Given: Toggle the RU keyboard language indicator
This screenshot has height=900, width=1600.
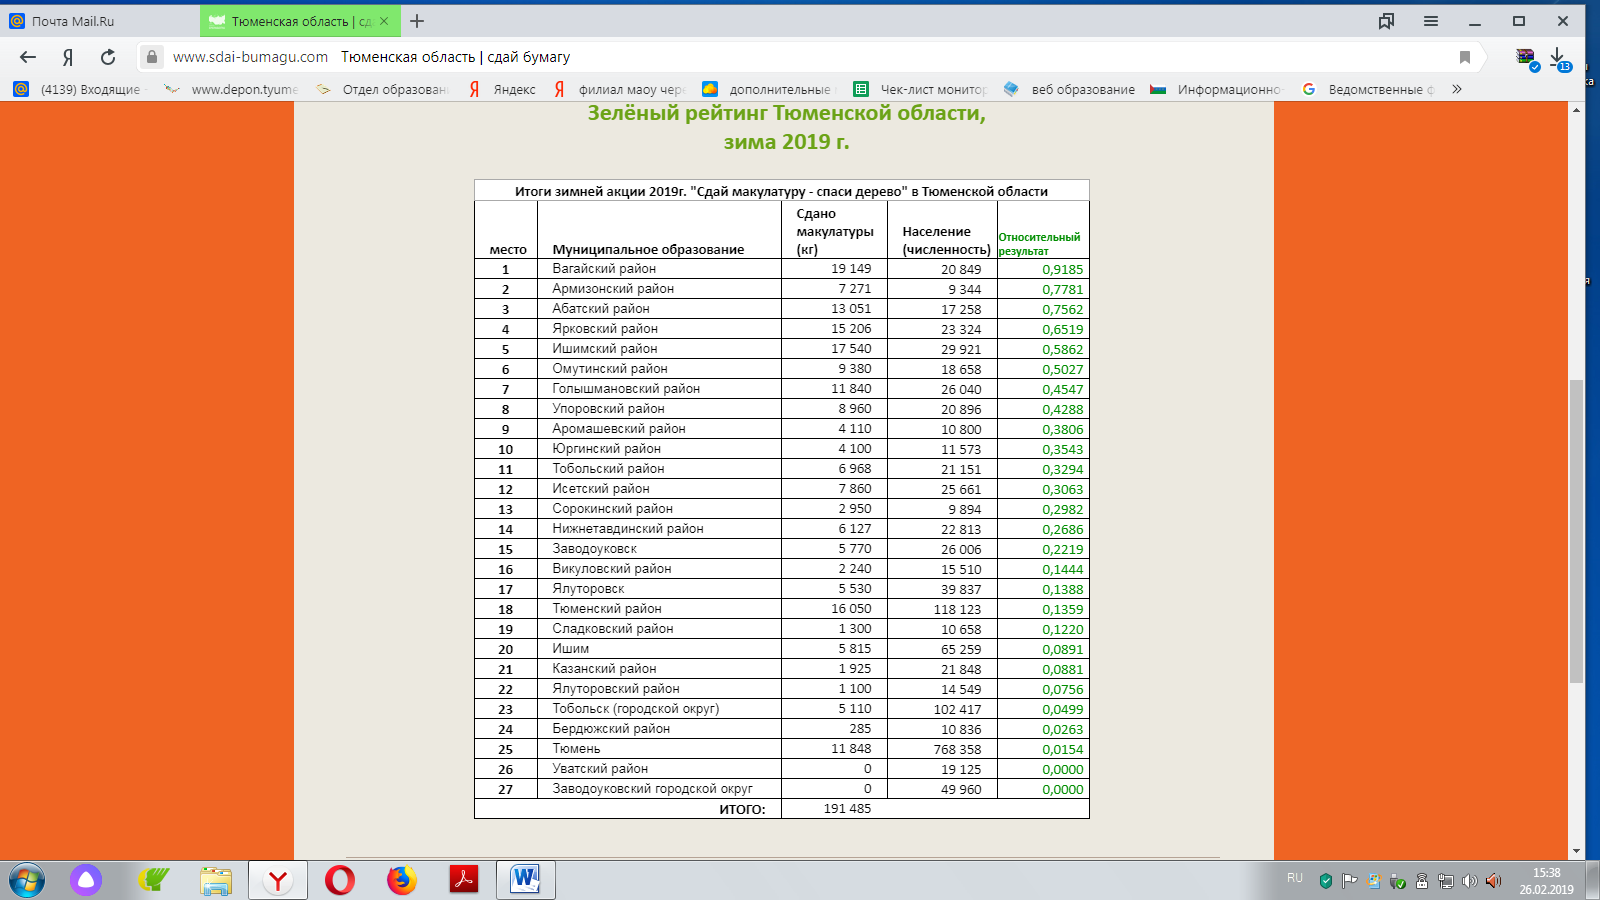Looking at the screenshot, I should 1295,878.
